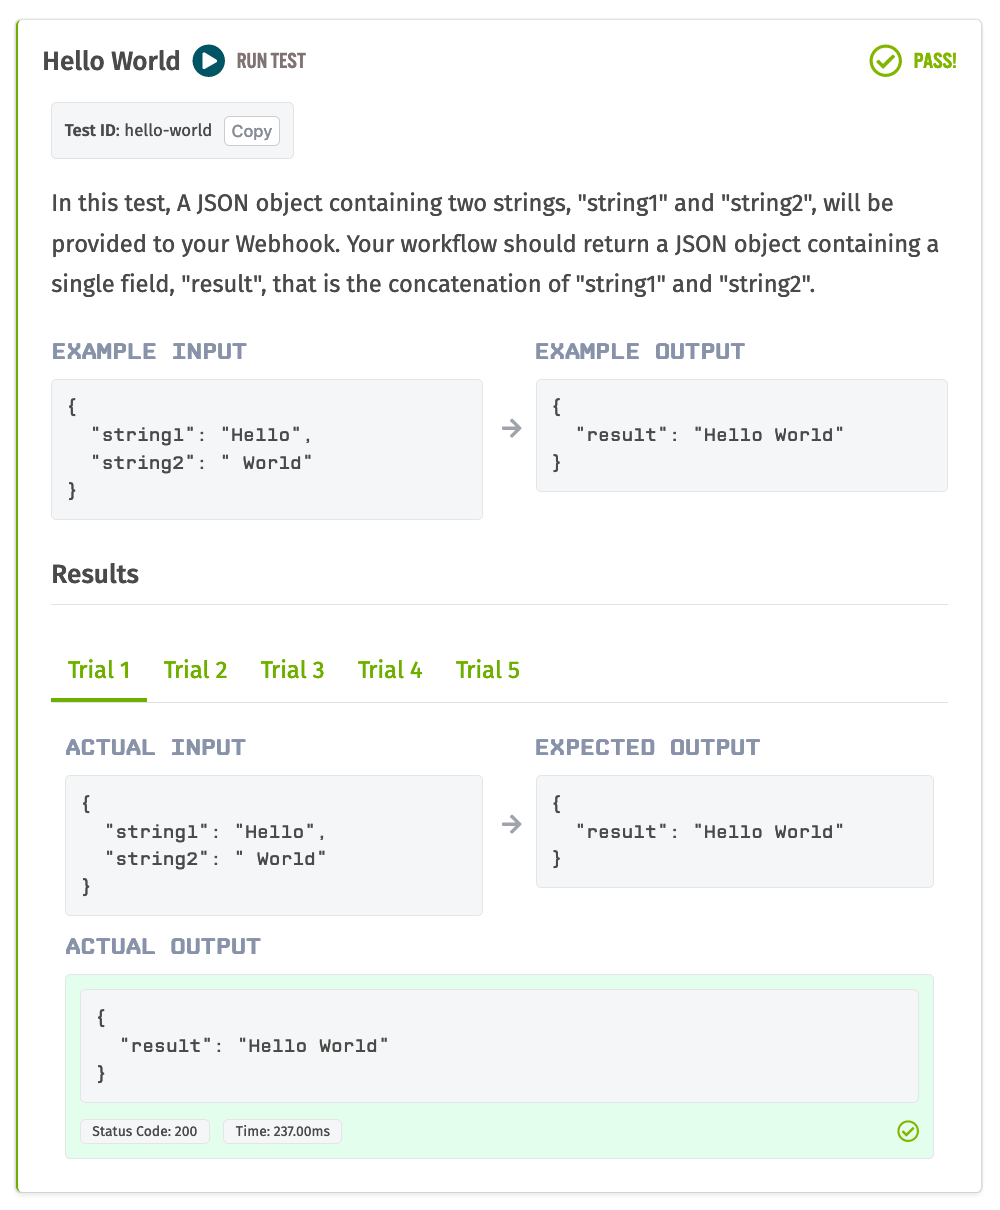
Task: Go to the Trial 5 tab
Action: [488, 670]
